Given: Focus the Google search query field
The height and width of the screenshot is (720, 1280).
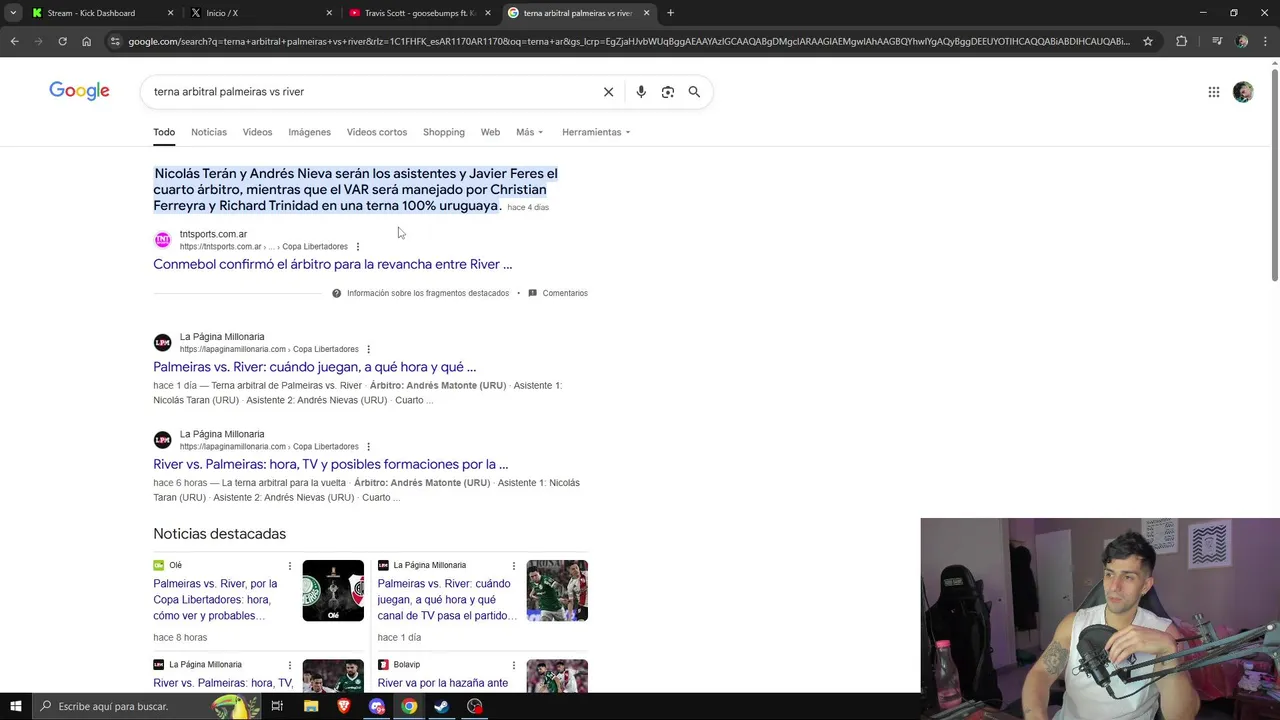Looking at the screenshot, I should coord(370,92).
